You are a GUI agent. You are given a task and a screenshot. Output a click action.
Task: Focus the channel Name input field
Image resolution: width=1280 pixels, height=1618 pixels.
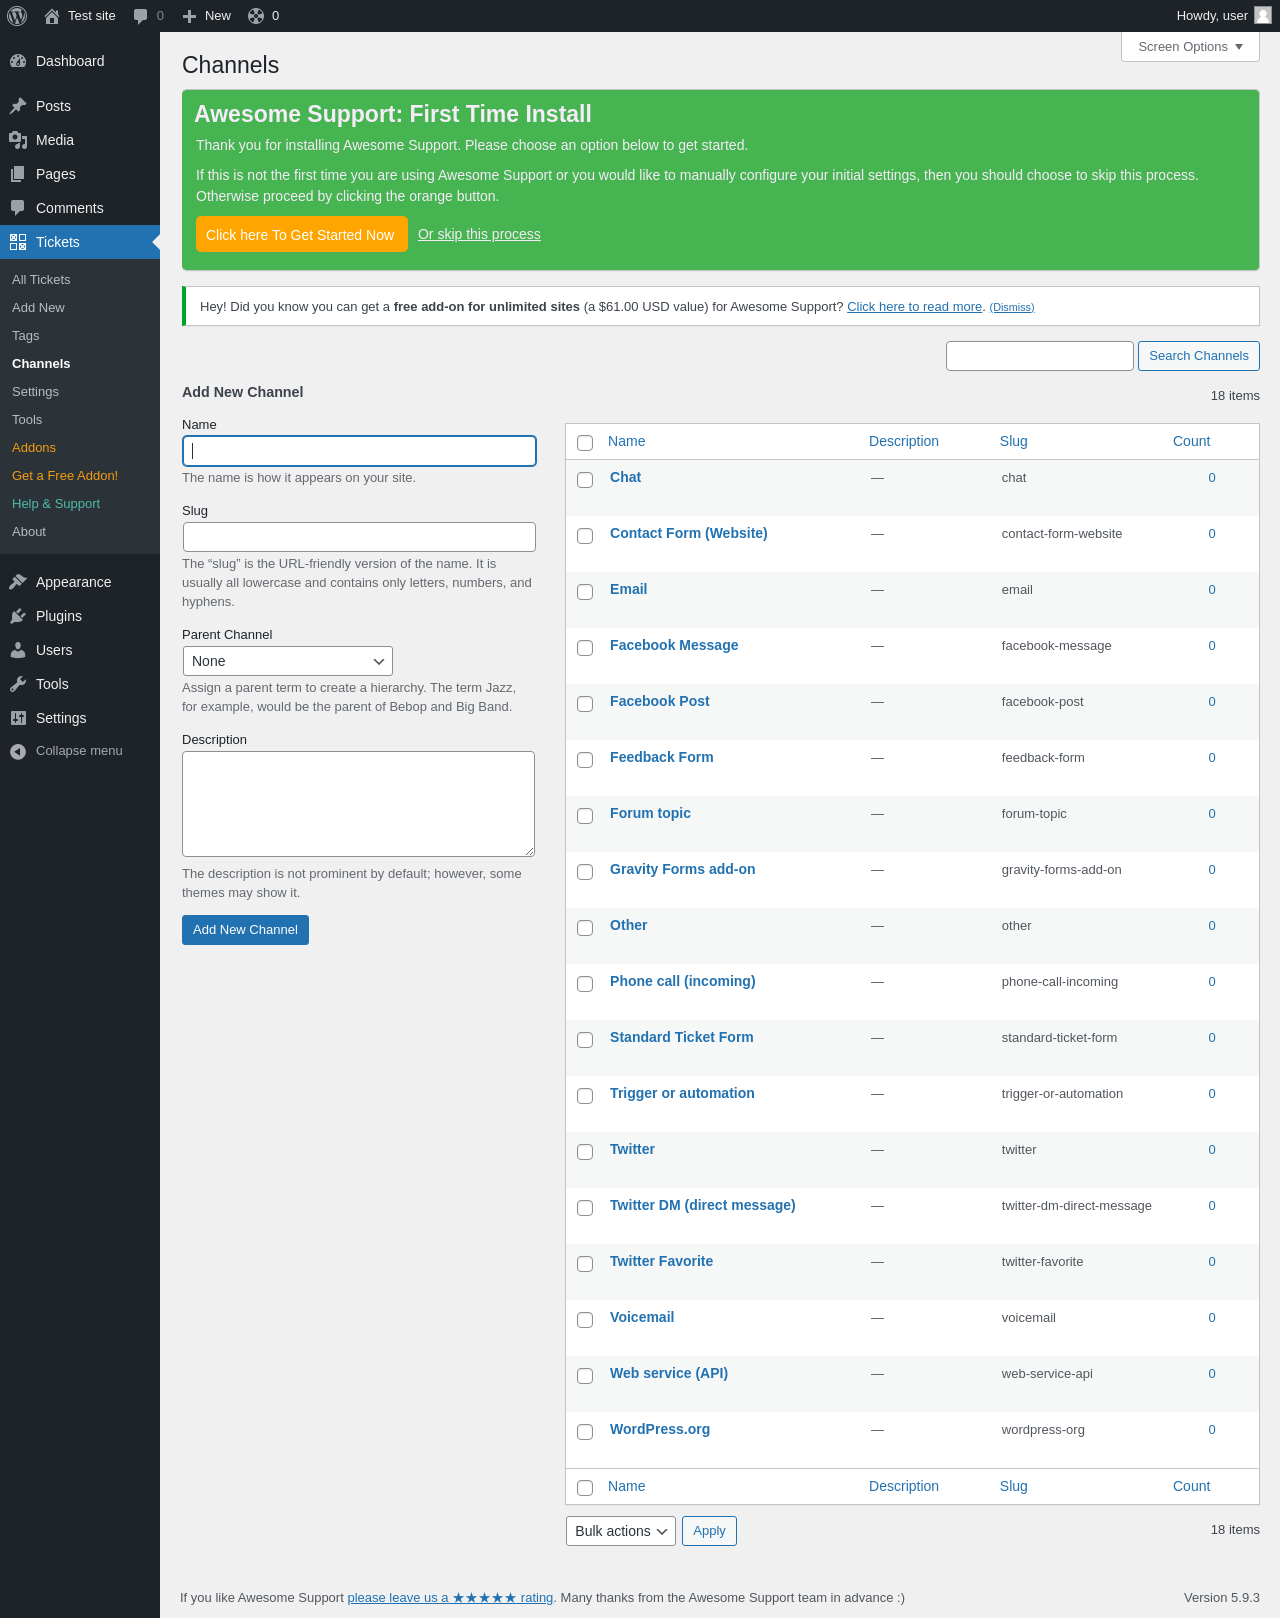[x=359, y=451]
